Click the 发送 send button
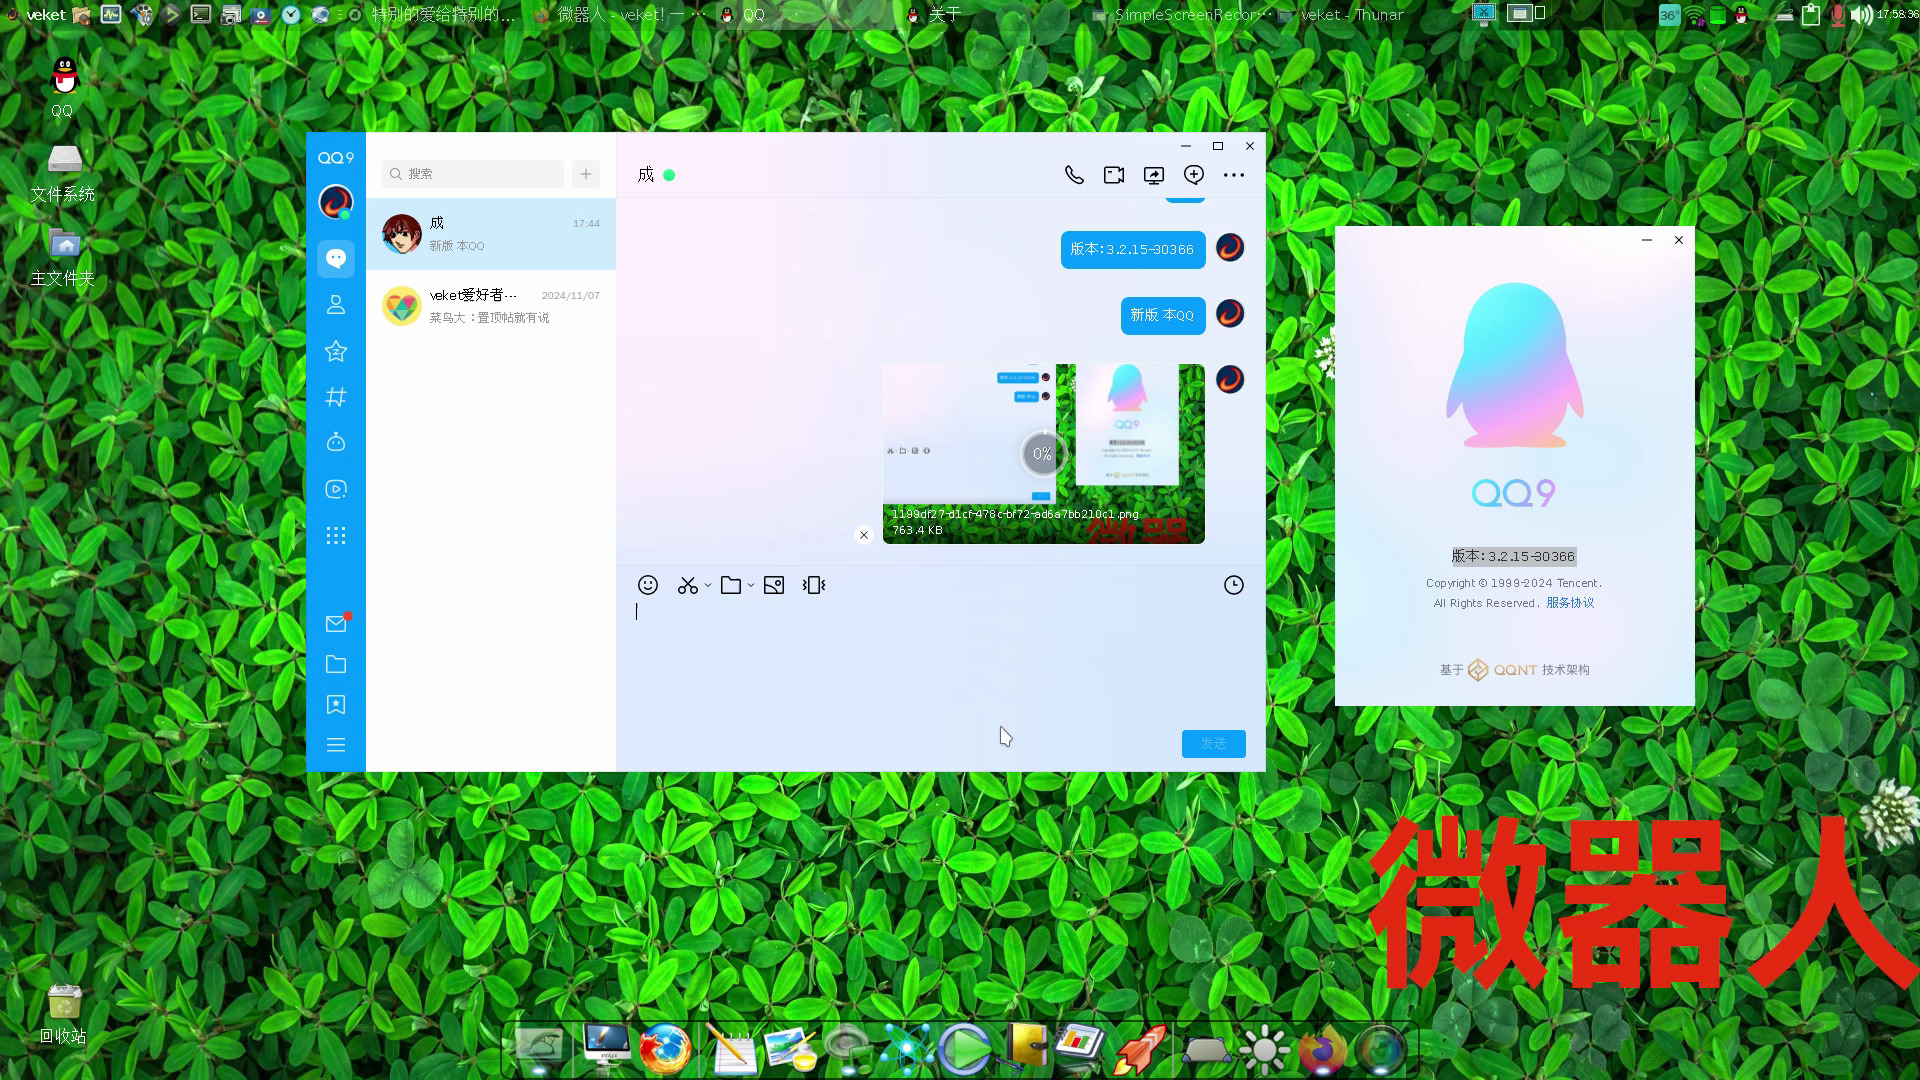 coord(1214,744)
